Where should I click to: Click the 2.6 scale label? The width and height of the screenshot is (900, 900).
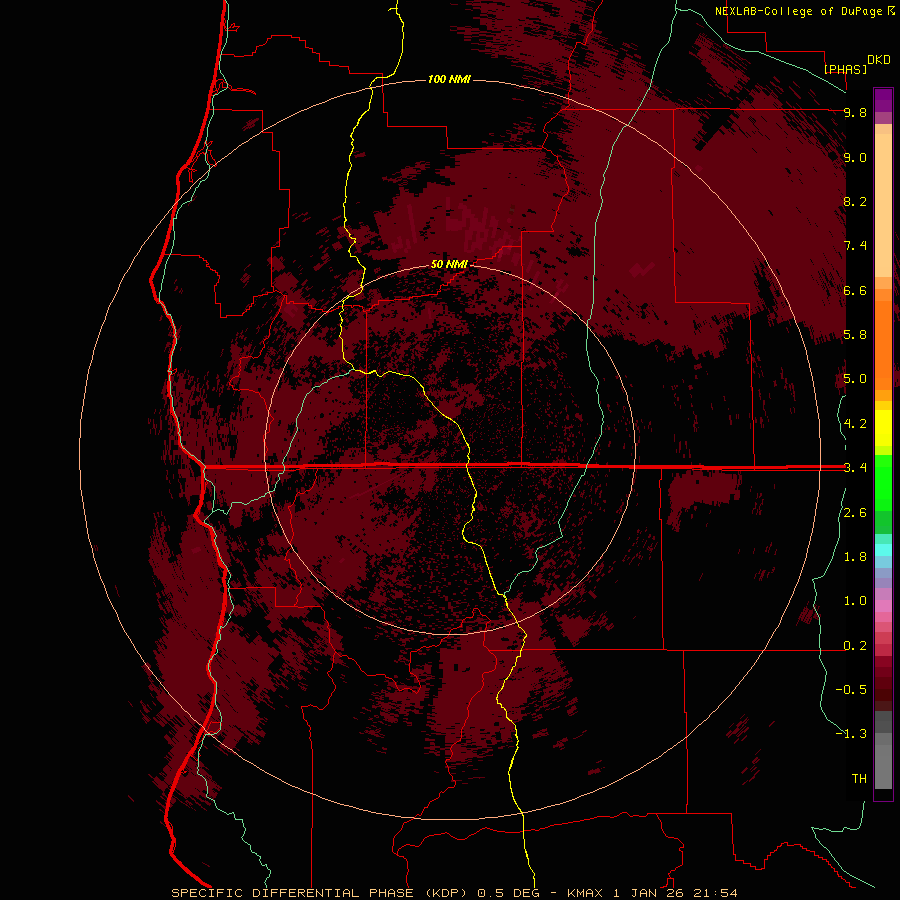[855, 513]
